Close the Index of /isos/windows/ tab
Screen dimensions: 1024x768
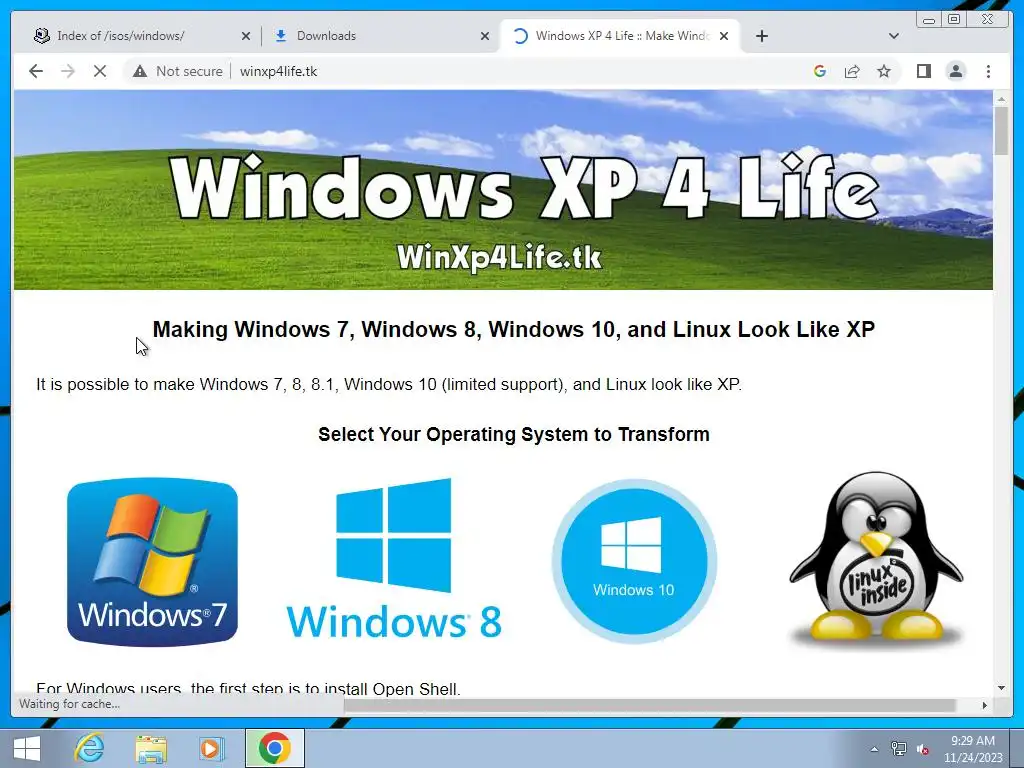coord(246,36)
